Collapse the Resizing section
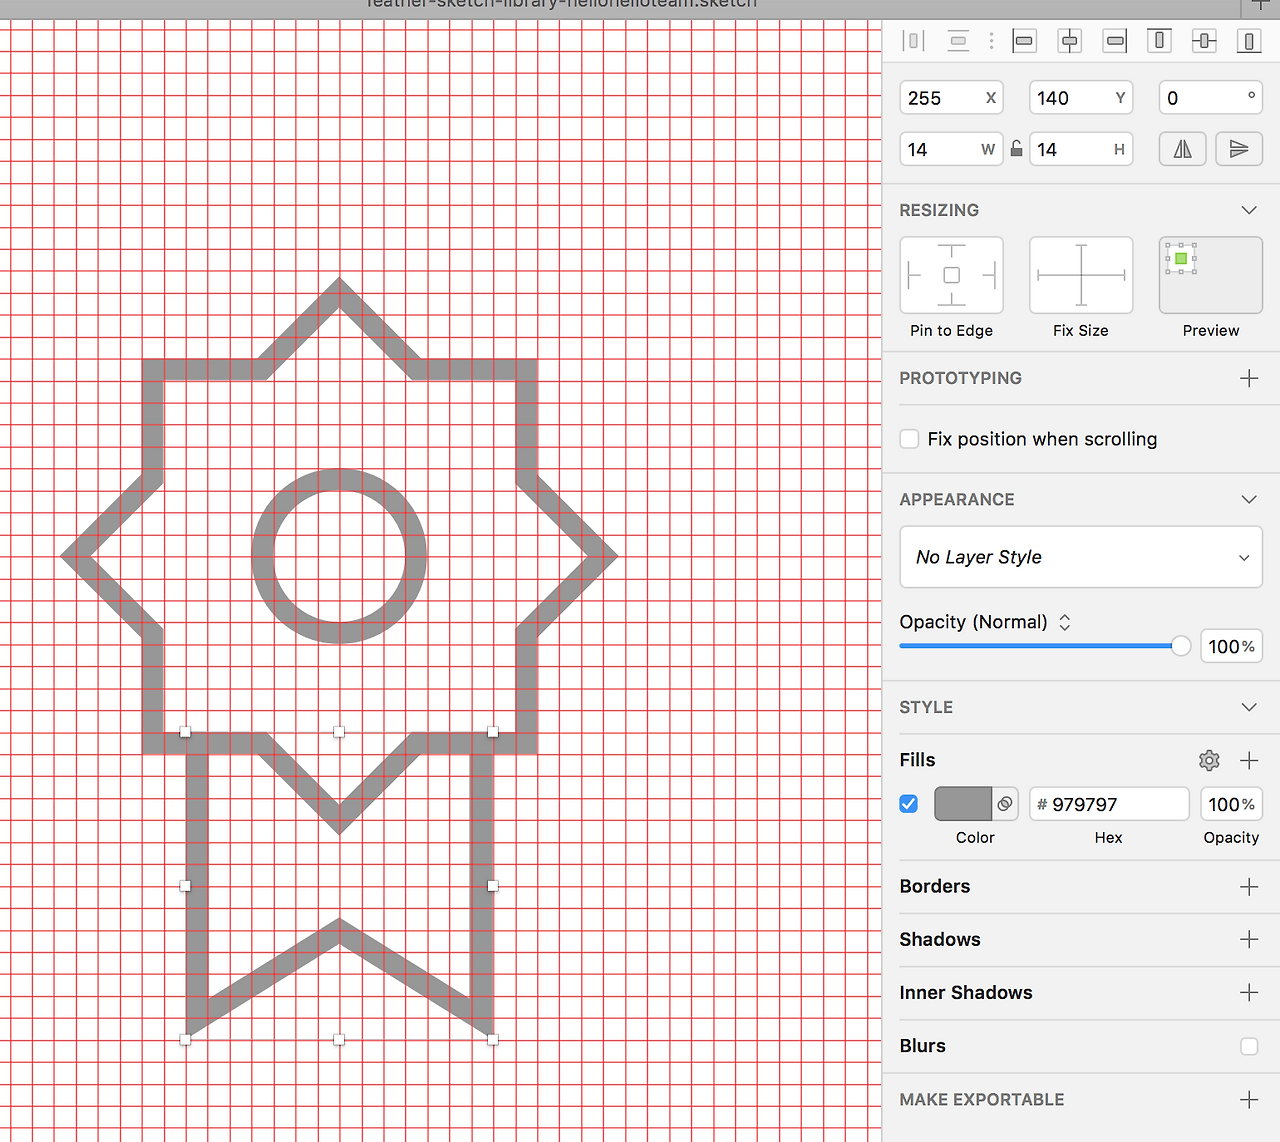This screenshot has width=1280, height=1142. tap(1249, 210)
